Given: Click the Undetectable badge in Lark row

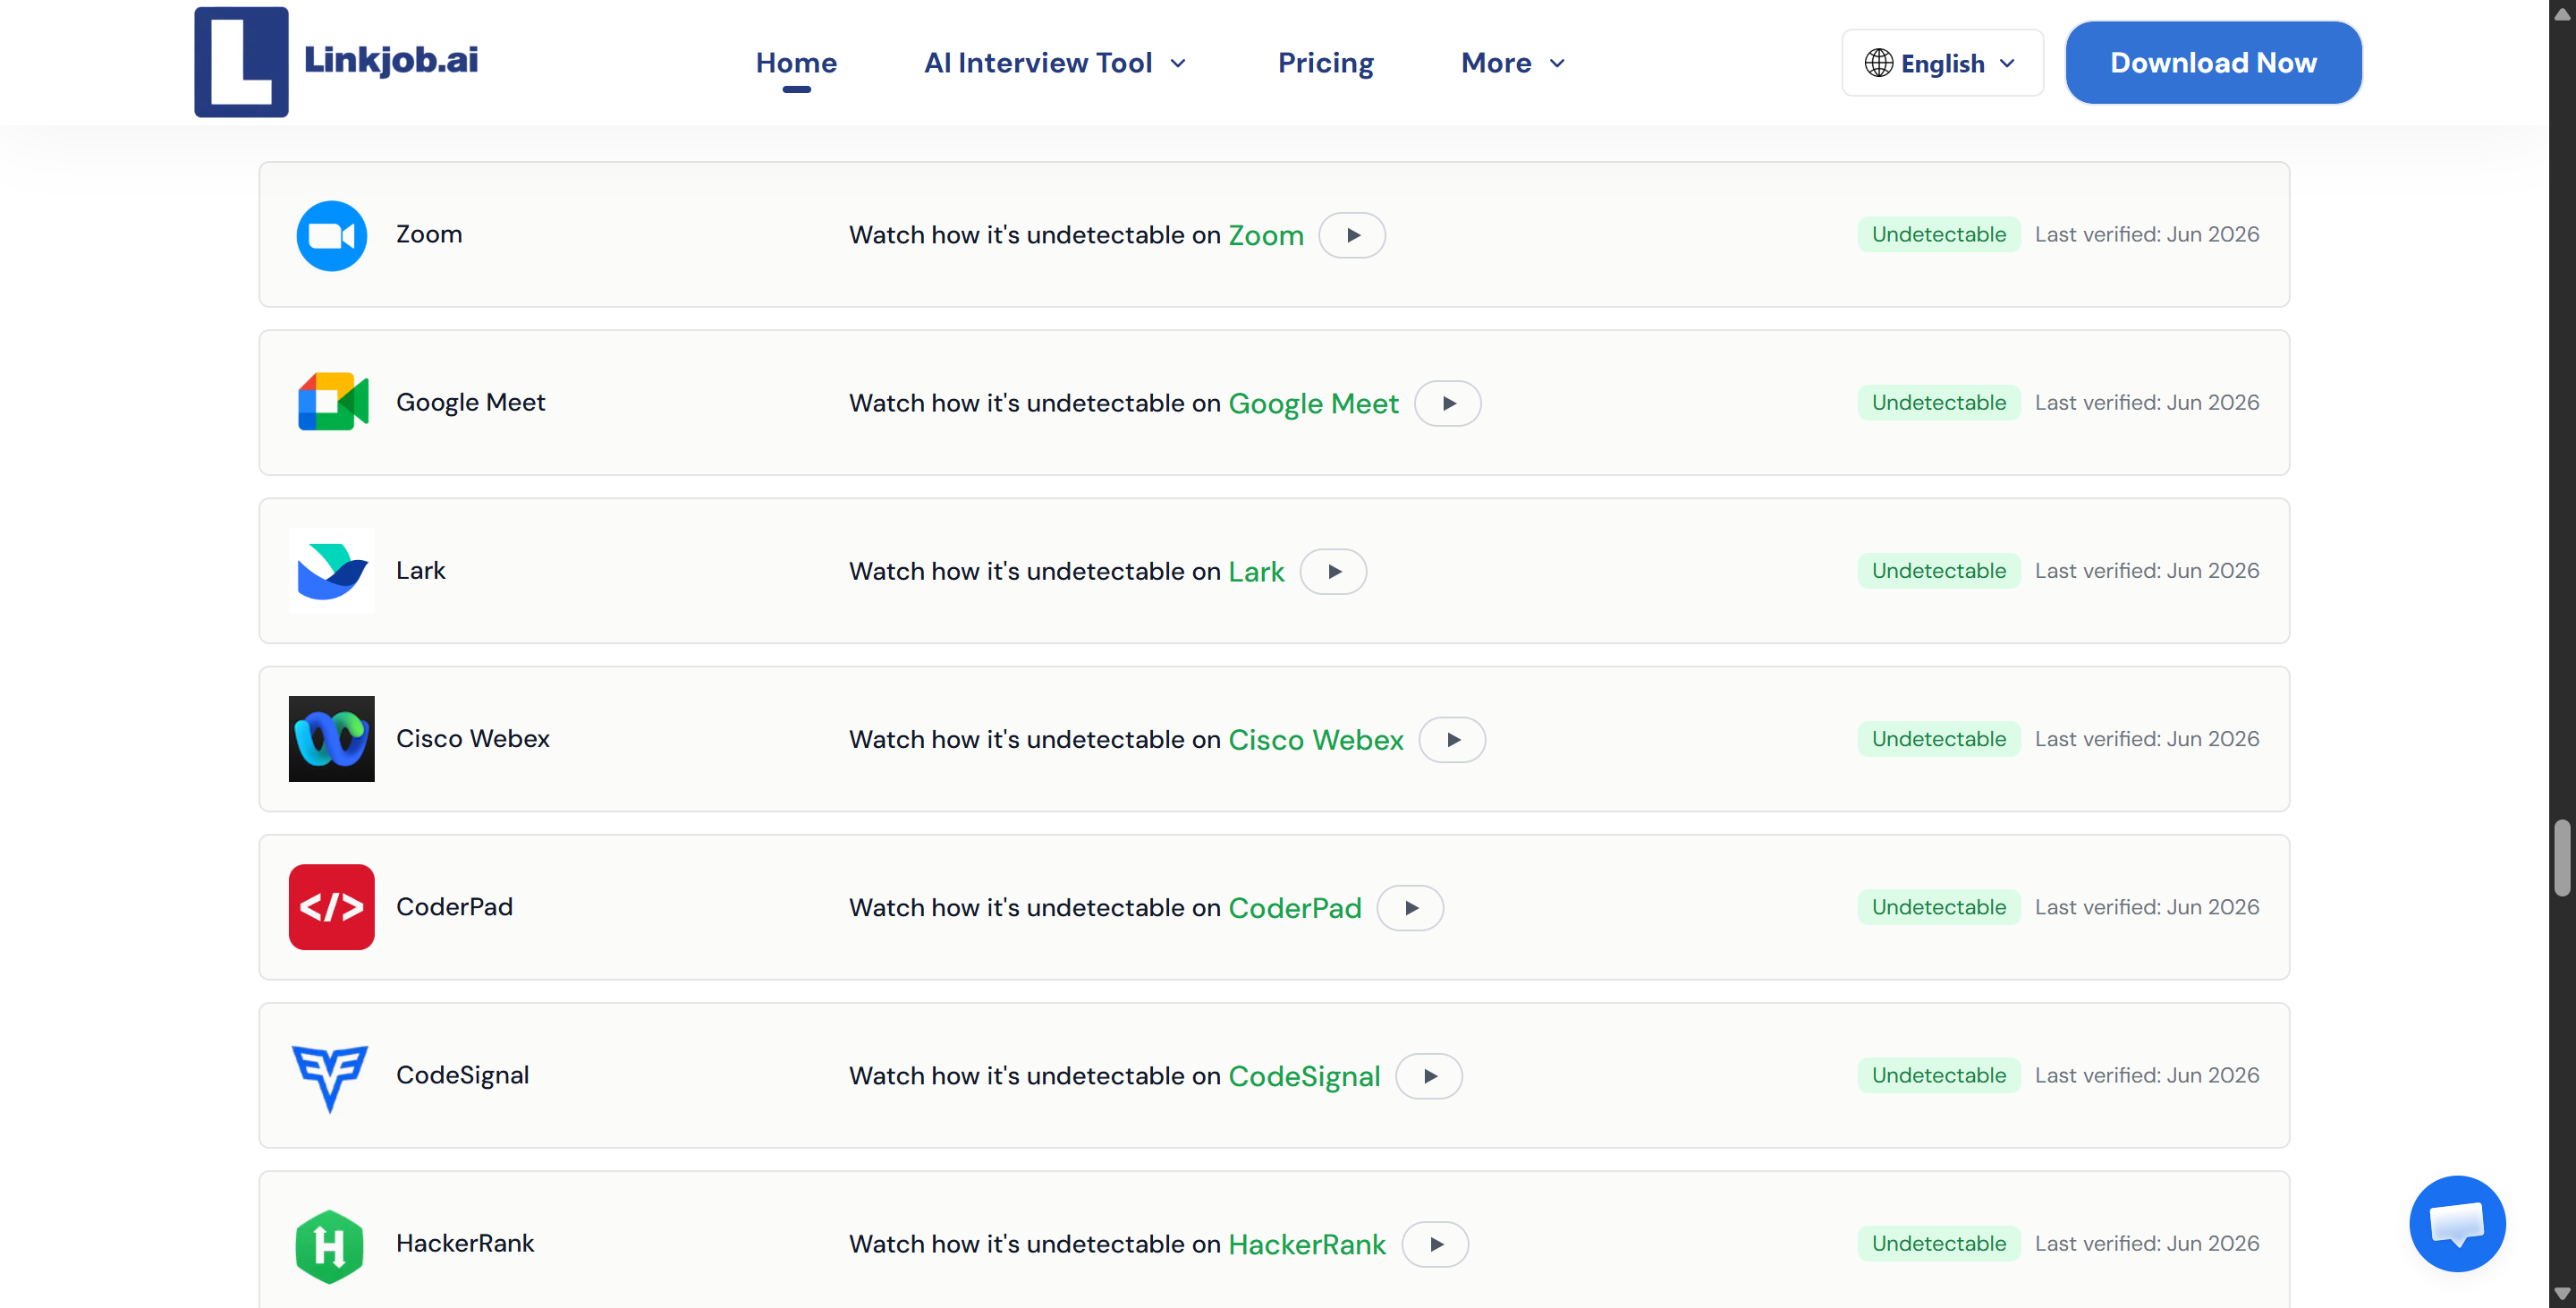Looking at the screenshot, I should 1938,570.
